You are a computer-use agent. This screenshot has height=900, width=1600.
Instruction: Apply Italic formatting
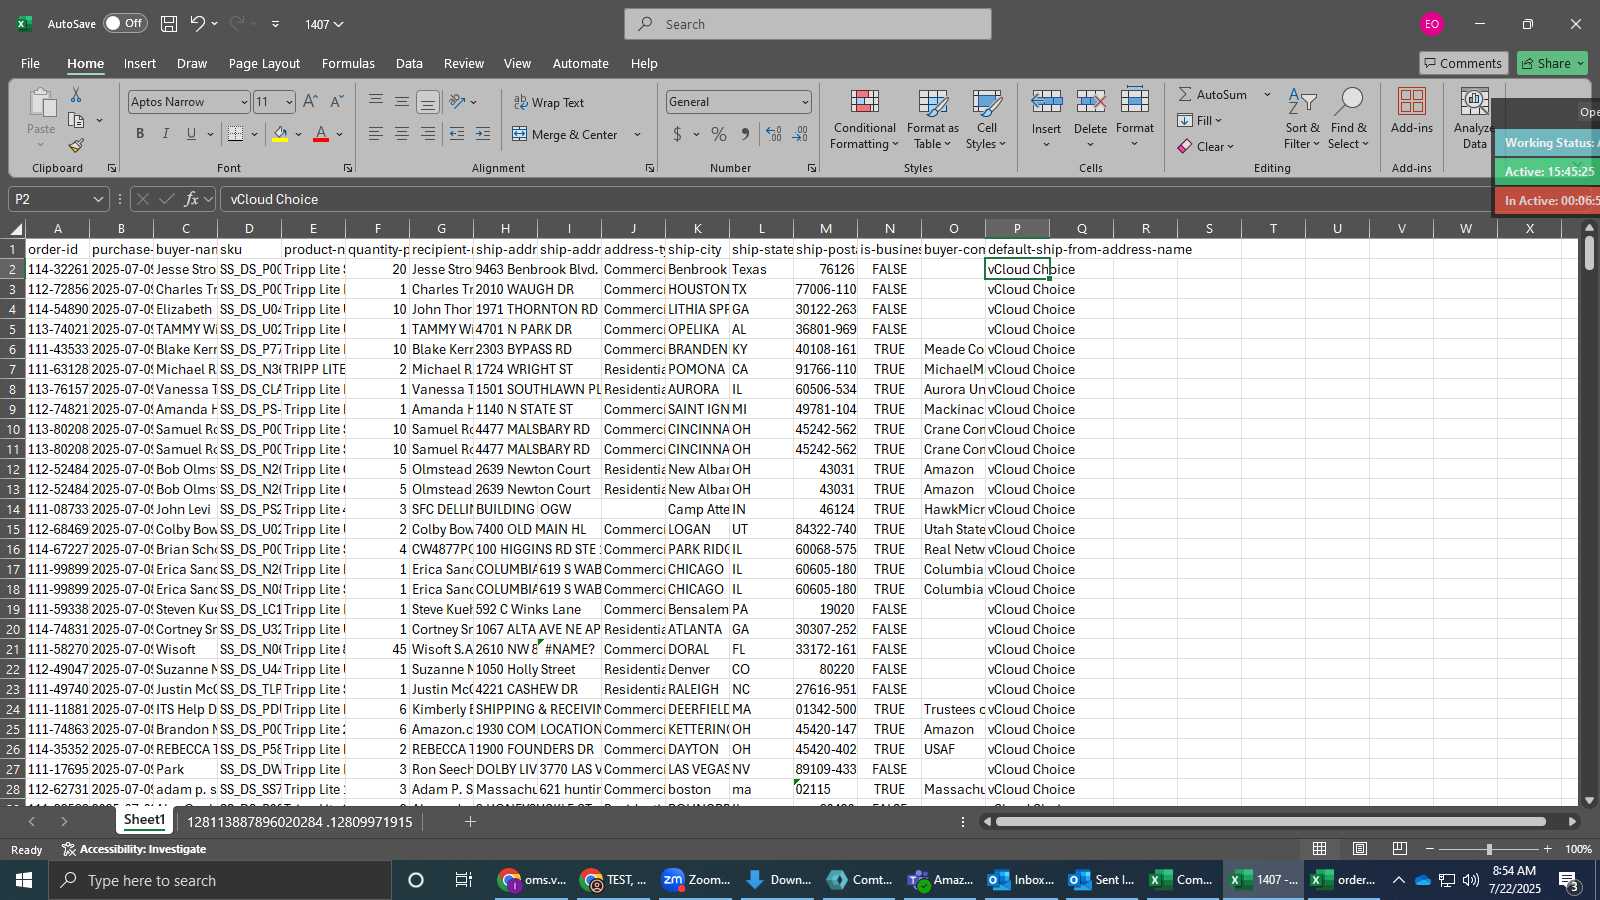[165, 134]
